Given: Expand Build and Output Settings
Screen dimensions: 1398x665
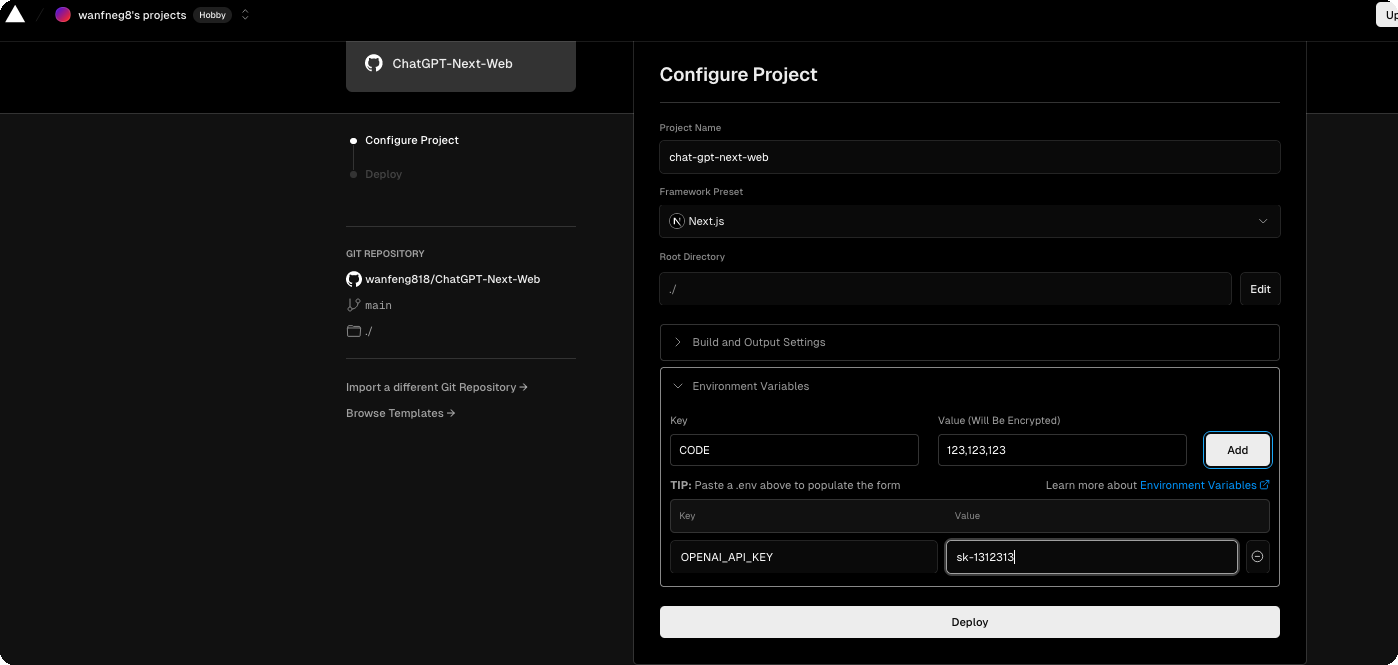Looking at the screenshot, I should pos(970,342).
